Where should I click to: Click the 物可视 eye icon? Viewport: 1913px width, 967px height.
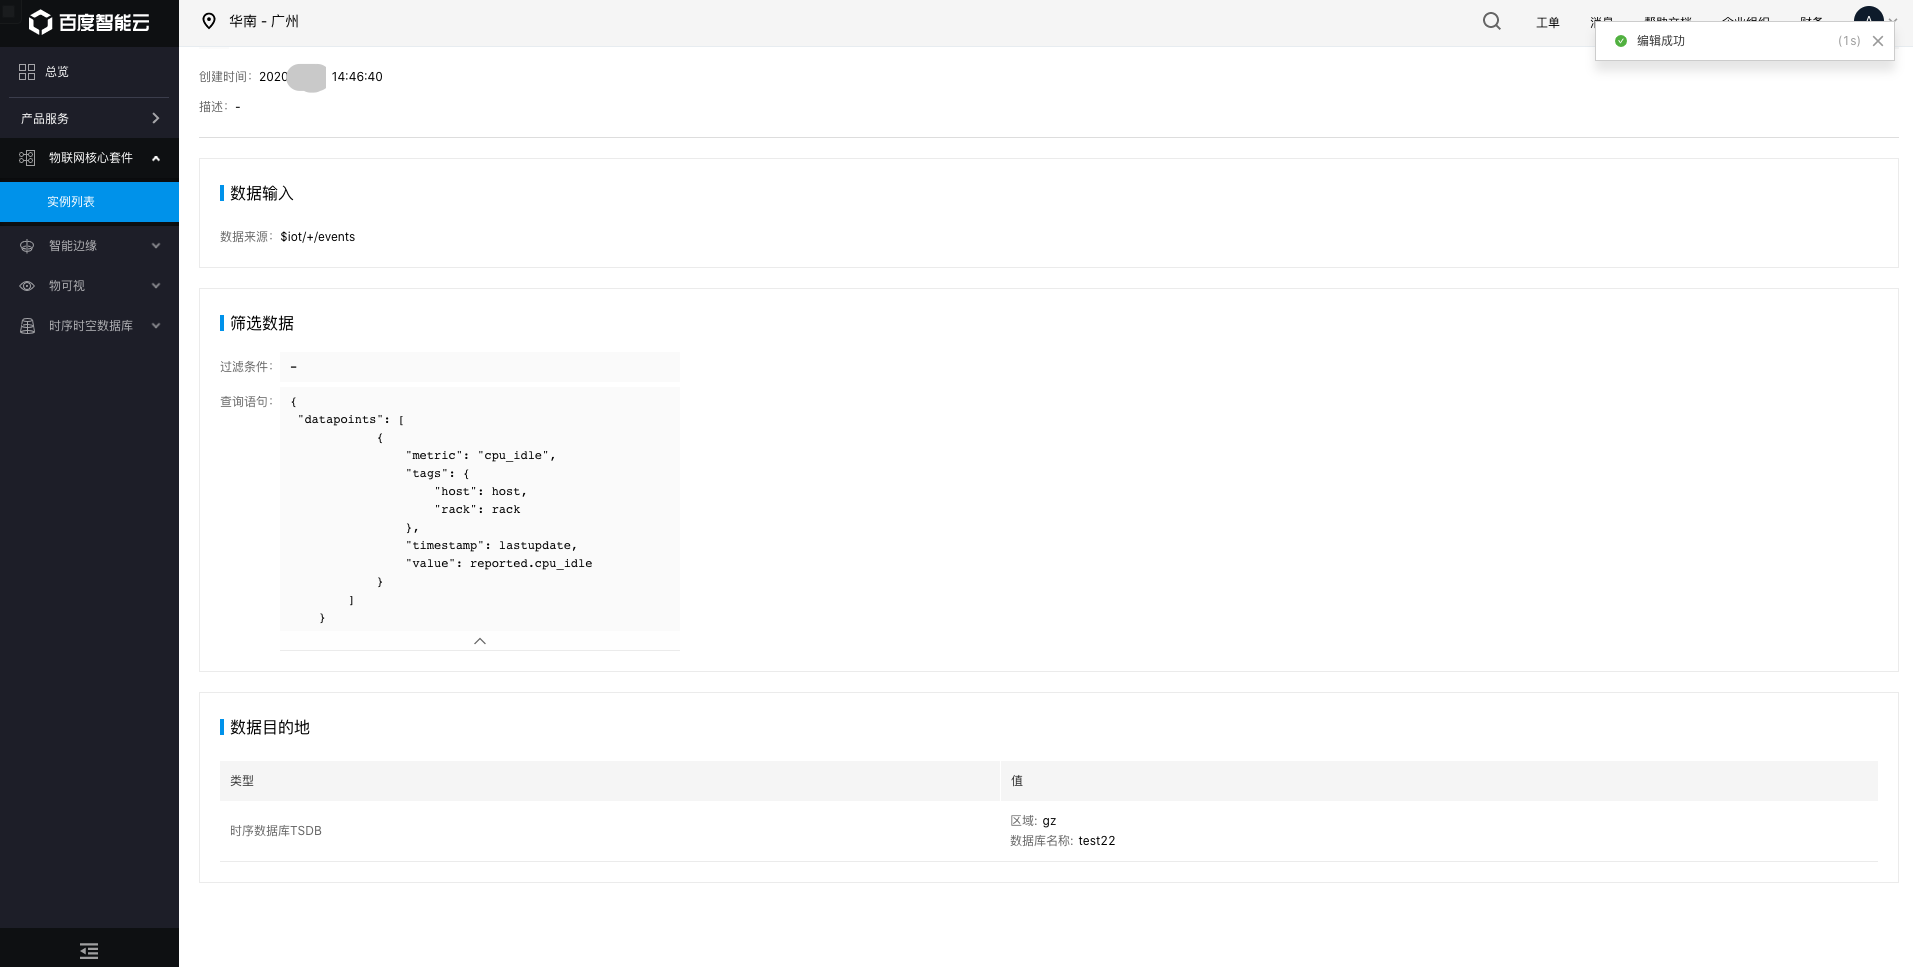[27, 286]
